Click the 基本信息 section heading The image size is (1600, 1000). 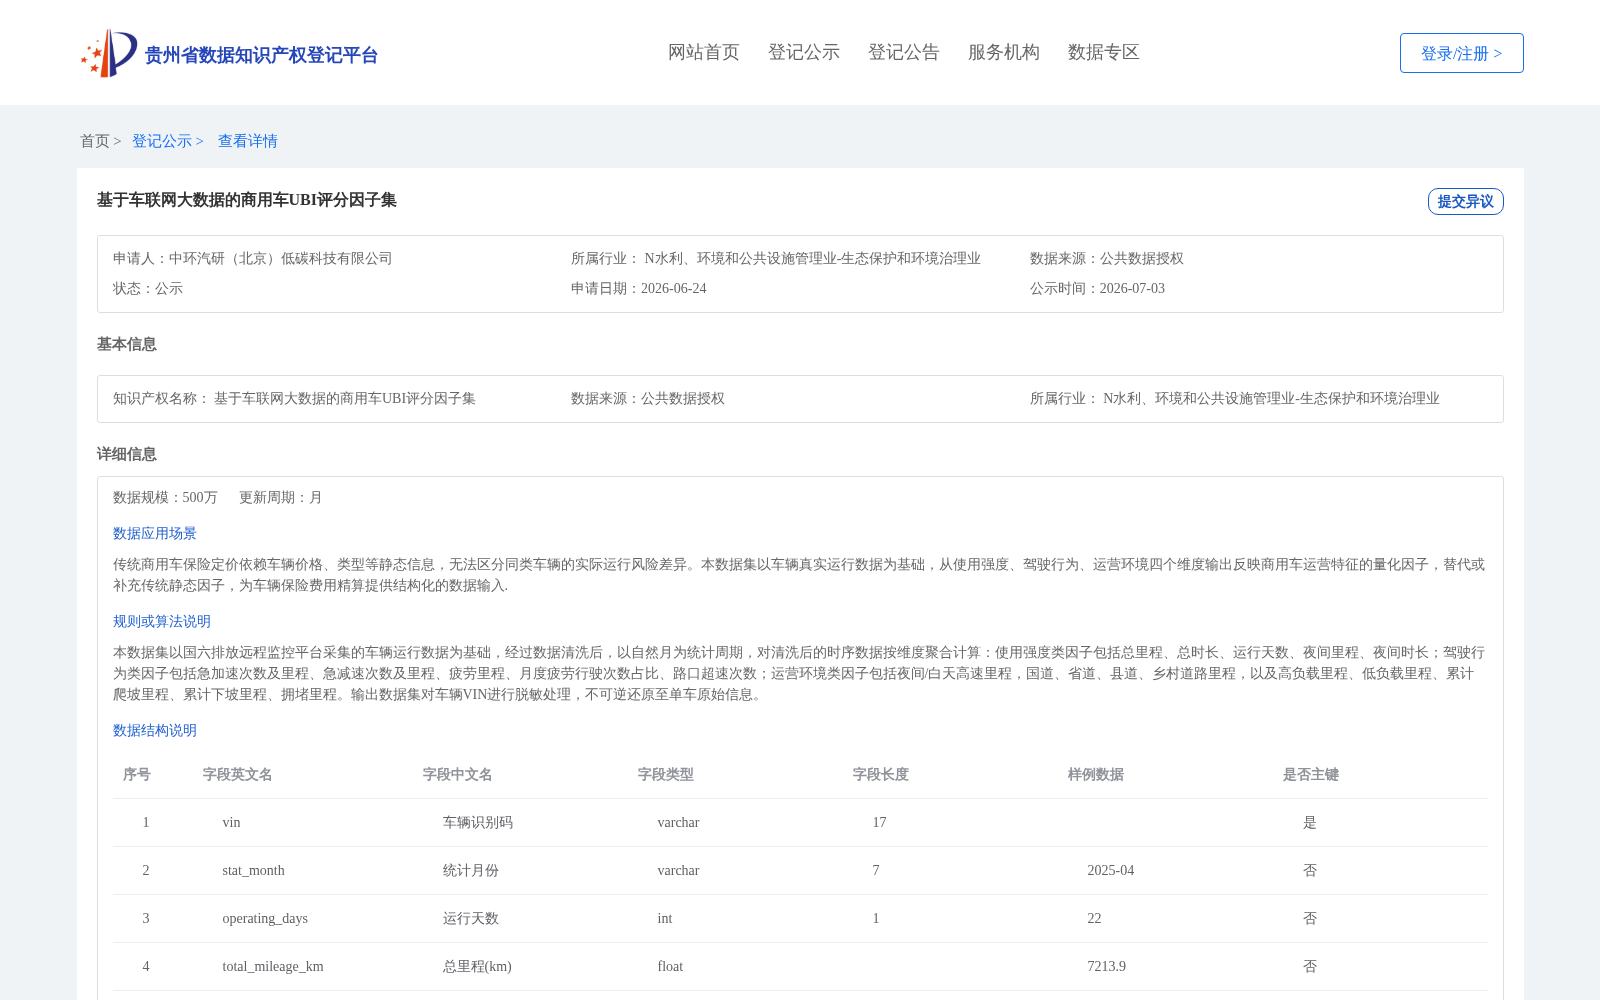(127, 344)
